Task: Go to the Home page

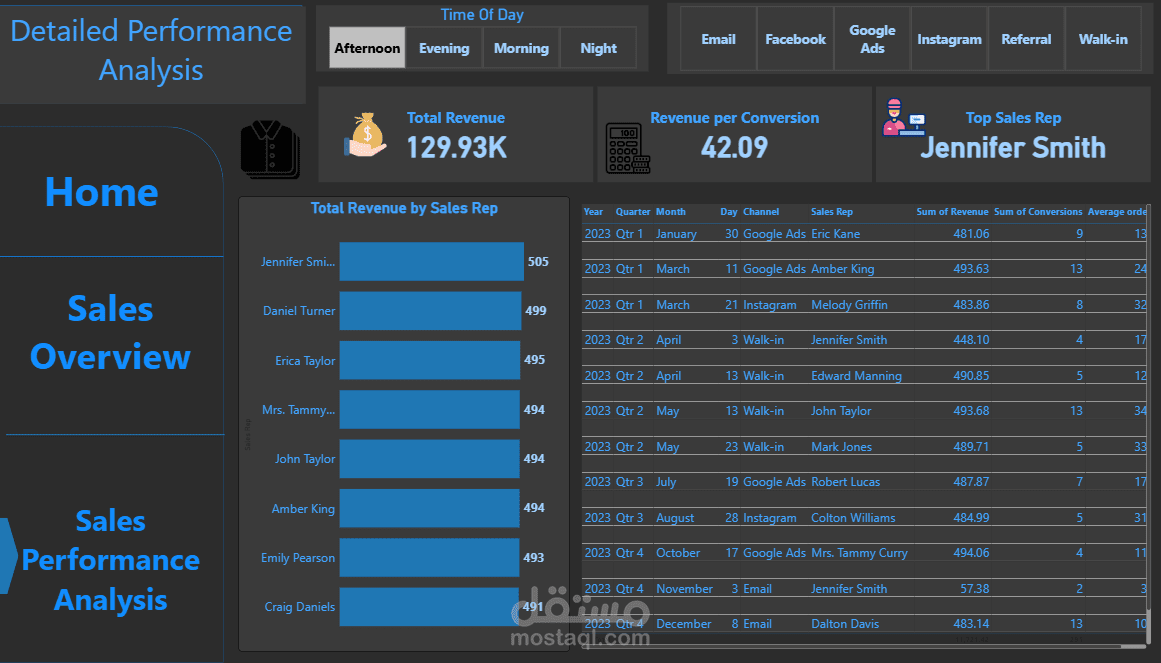Action: (x=101, y=192)
